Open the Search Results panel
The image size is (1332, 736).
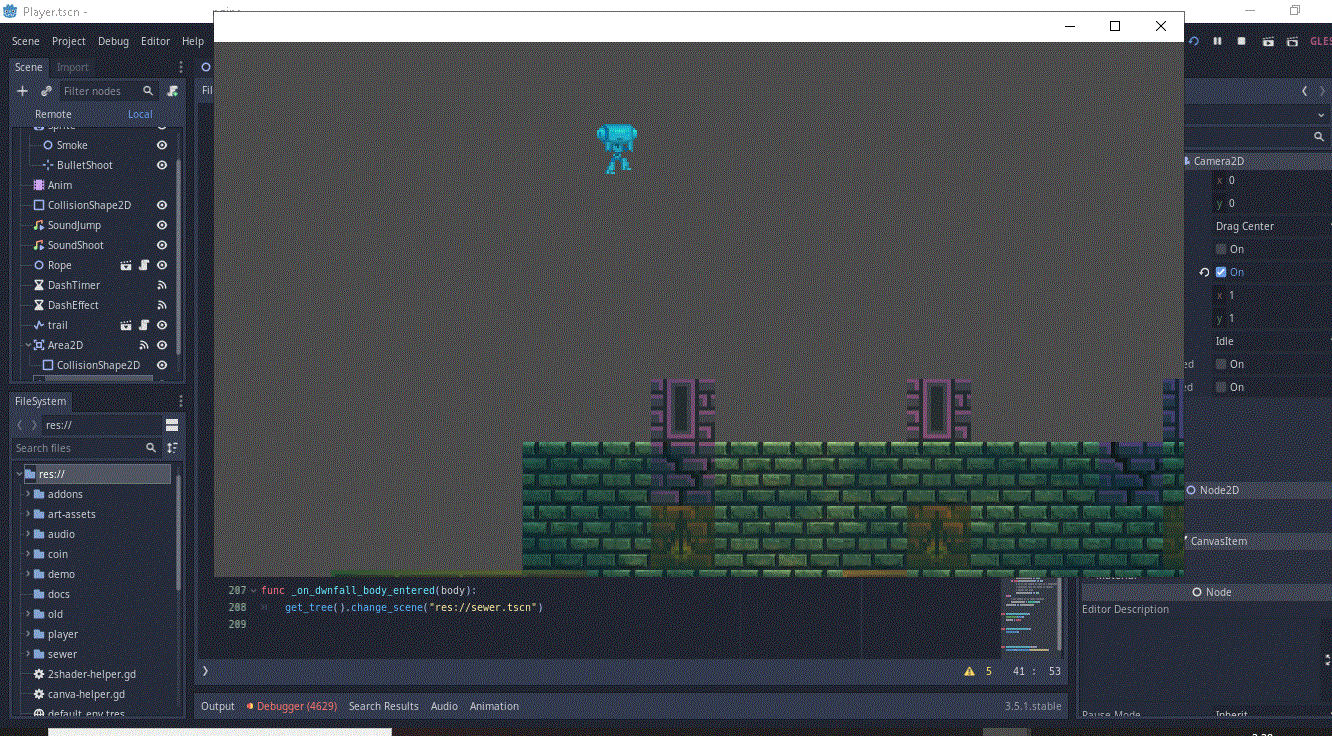pyautogui.click(x=384, y=706)
